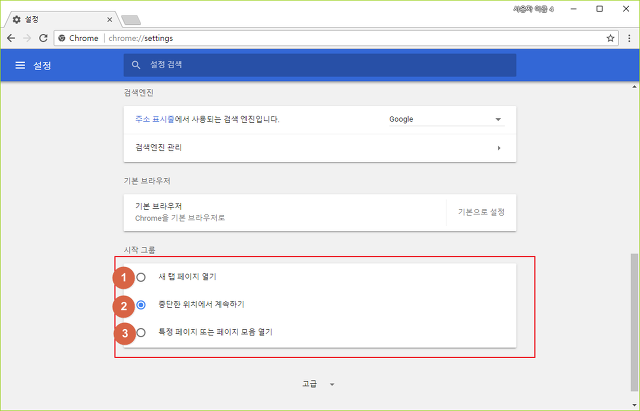Go back using the browser back arrow
Image resolution: width=640 pixels, height=411 pixels.
pyautogui.click(x=11, y=38)
